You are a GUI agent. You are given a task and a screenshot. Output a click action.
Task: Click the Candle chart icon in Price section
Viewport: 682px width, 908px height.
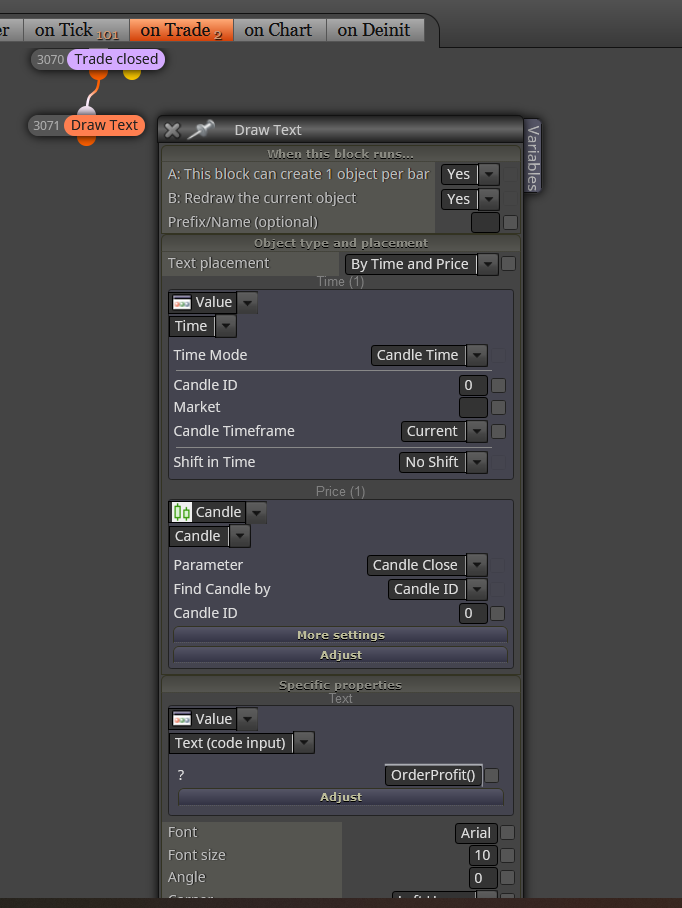click(x=182, y=512)
